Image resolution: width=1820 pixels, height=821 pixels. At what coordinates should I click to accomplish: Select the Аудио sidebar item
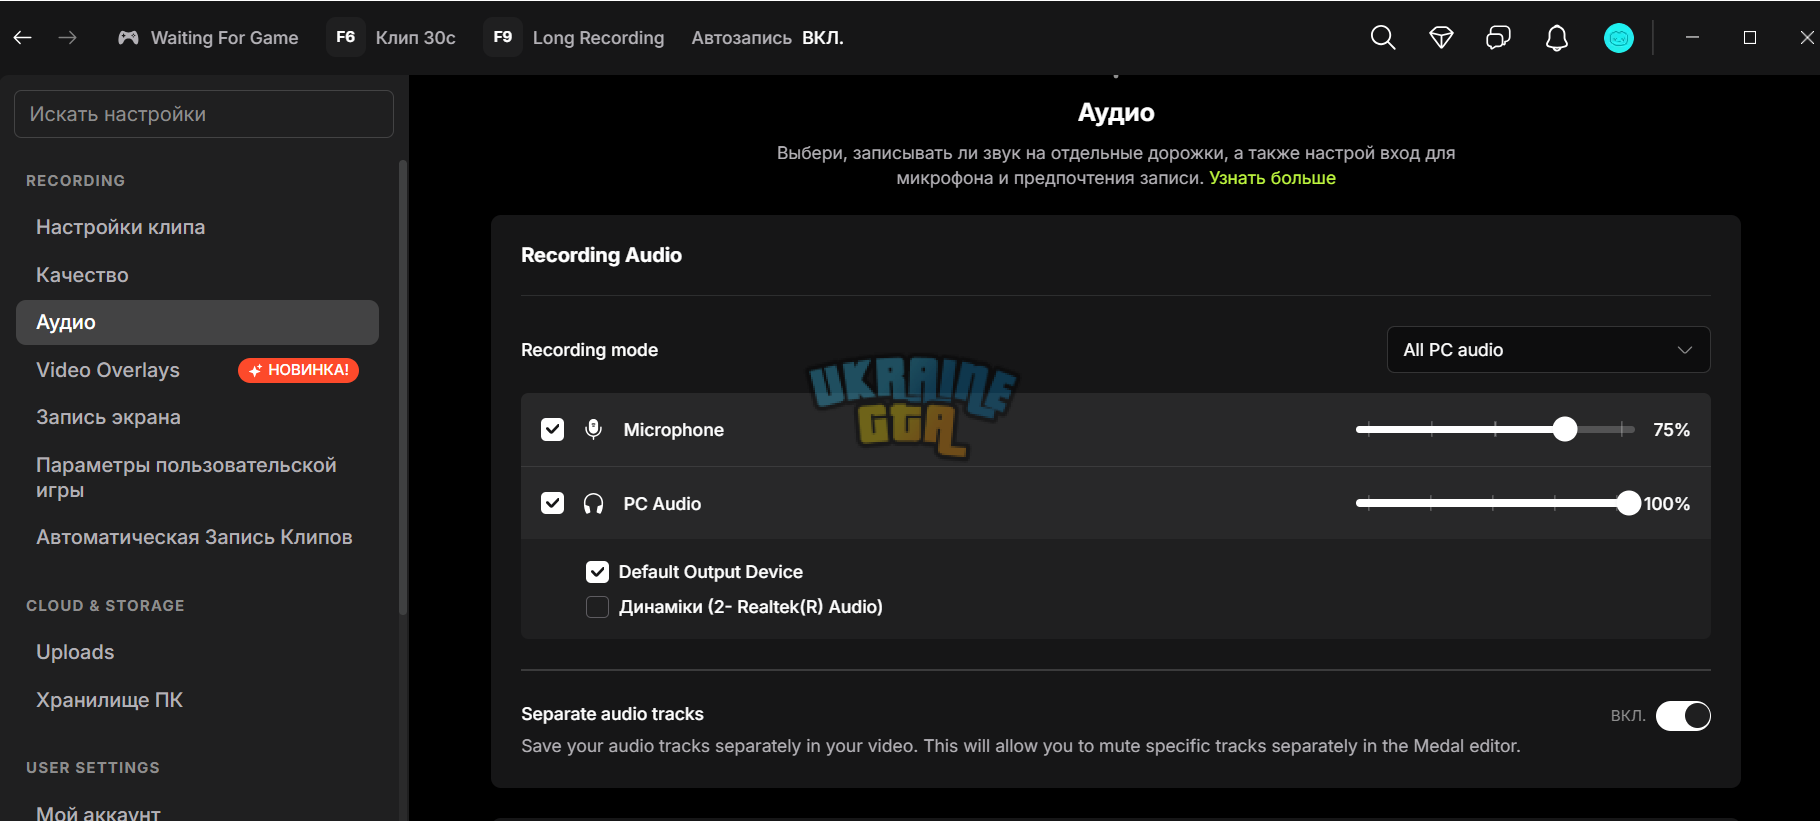click(197, 322)
